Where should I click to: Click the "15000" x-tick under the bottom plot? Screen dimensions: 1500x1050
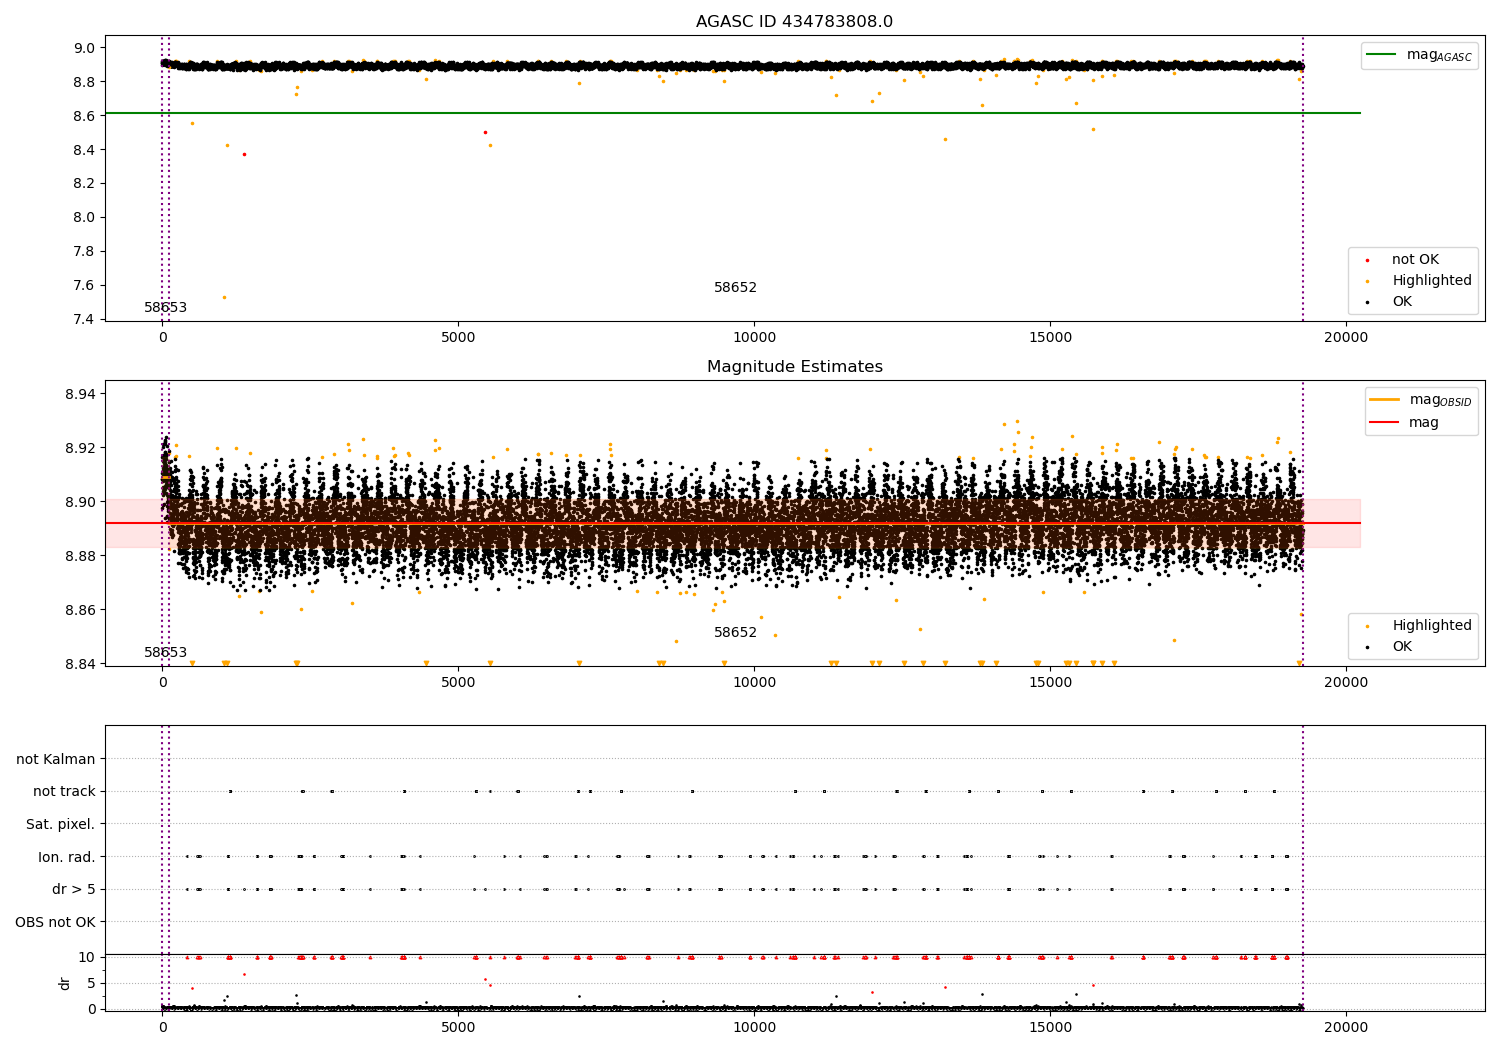click(1050, 1027)
